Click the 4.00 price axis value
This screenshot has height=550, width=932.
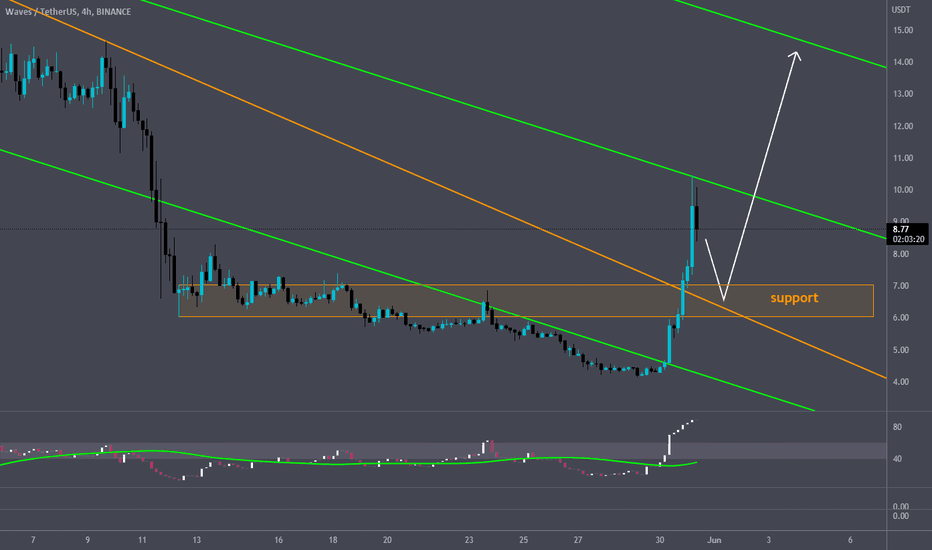point(901,382)
